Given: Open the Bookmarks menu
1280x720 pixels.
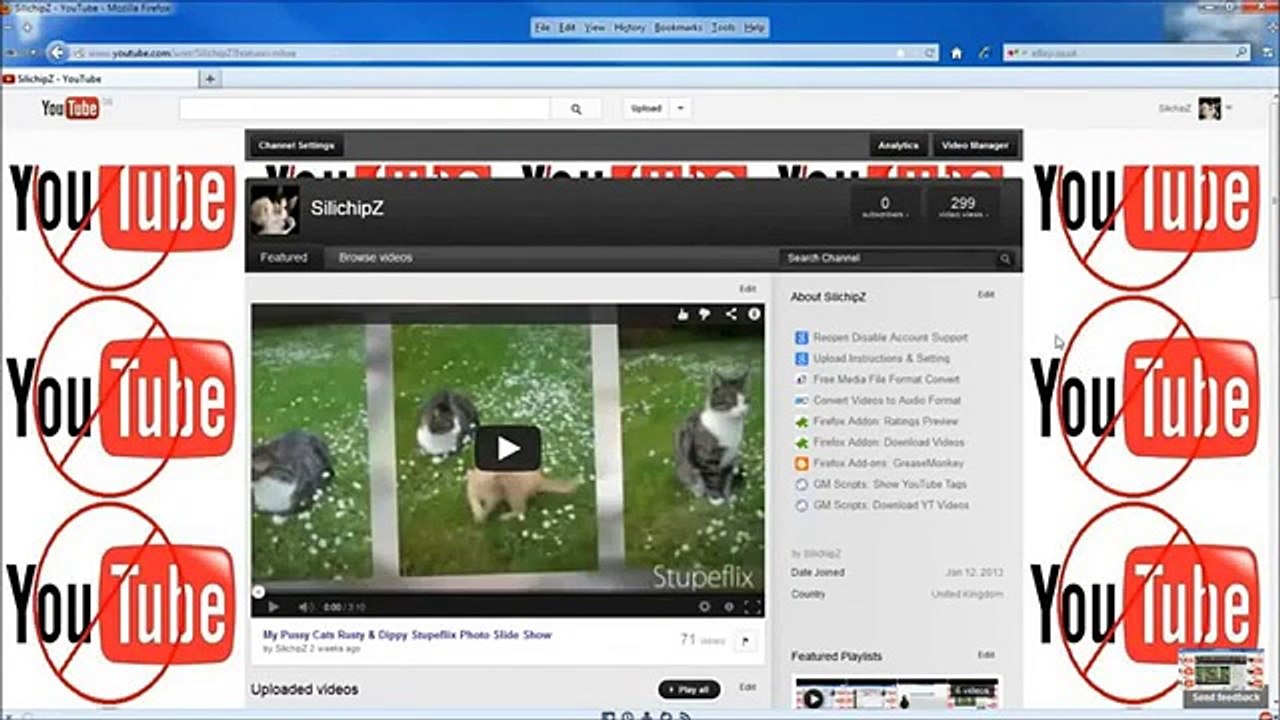Looking at the screenshot, I should coord(678,28).
